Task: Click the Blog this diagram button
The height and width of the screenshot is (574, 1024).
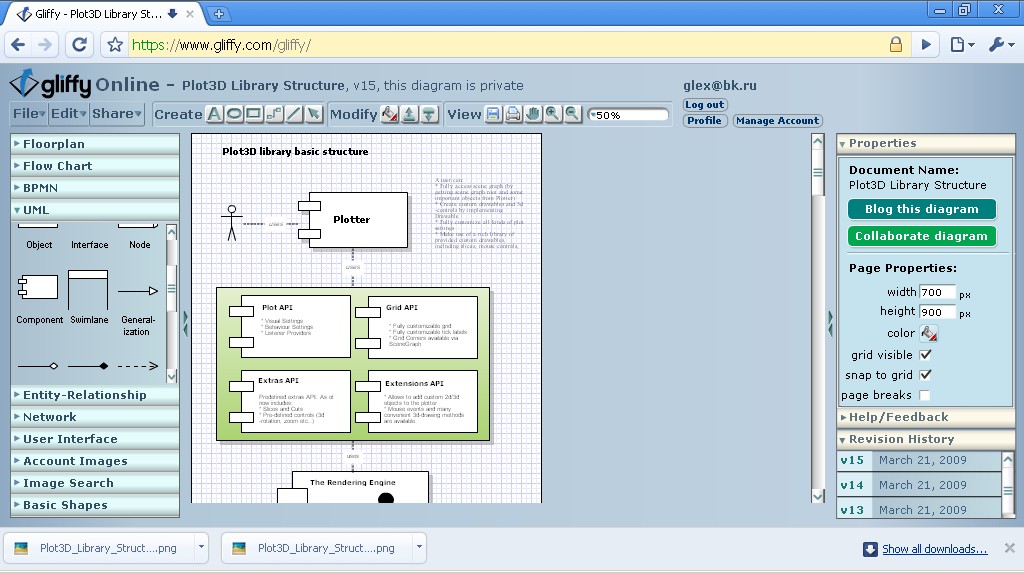Action: coord(921,209)
